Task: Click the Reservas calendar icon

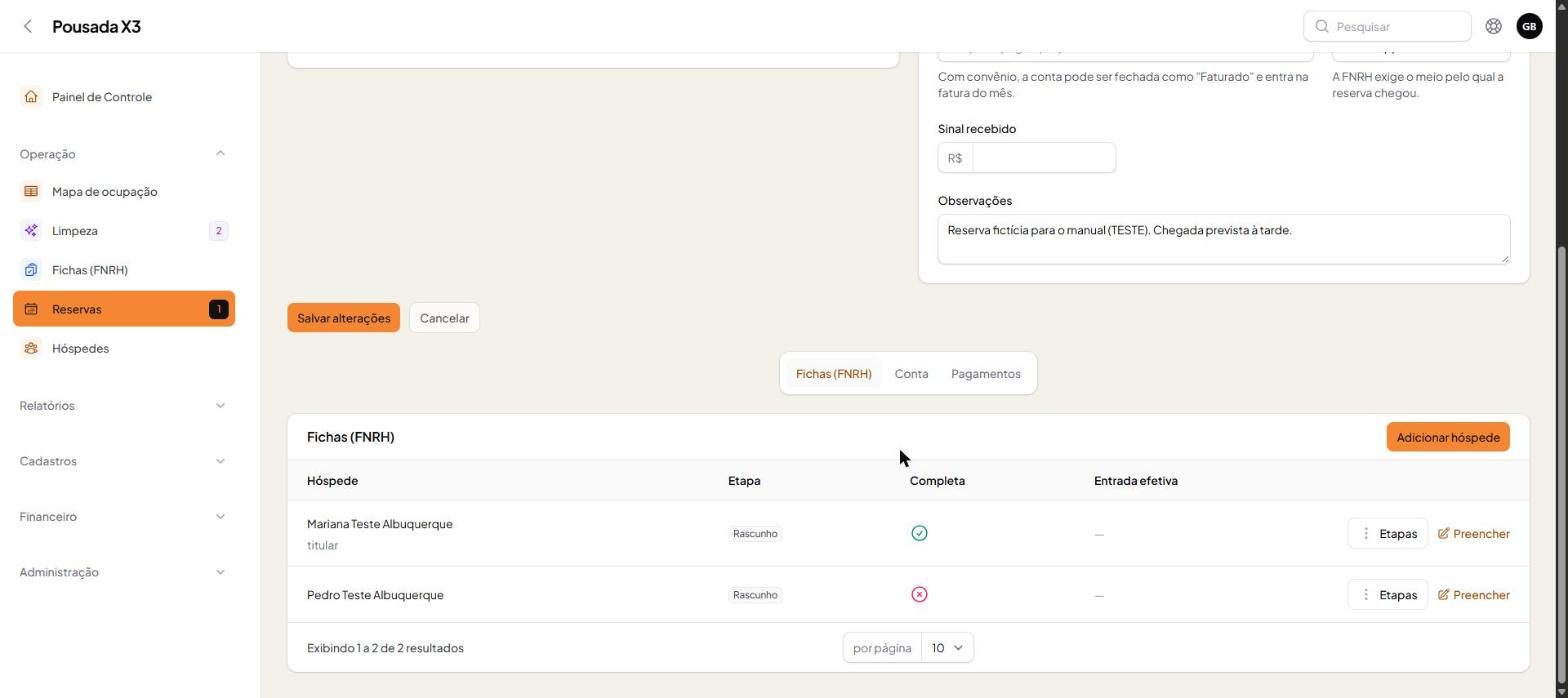Action: (x=31, y=309)
